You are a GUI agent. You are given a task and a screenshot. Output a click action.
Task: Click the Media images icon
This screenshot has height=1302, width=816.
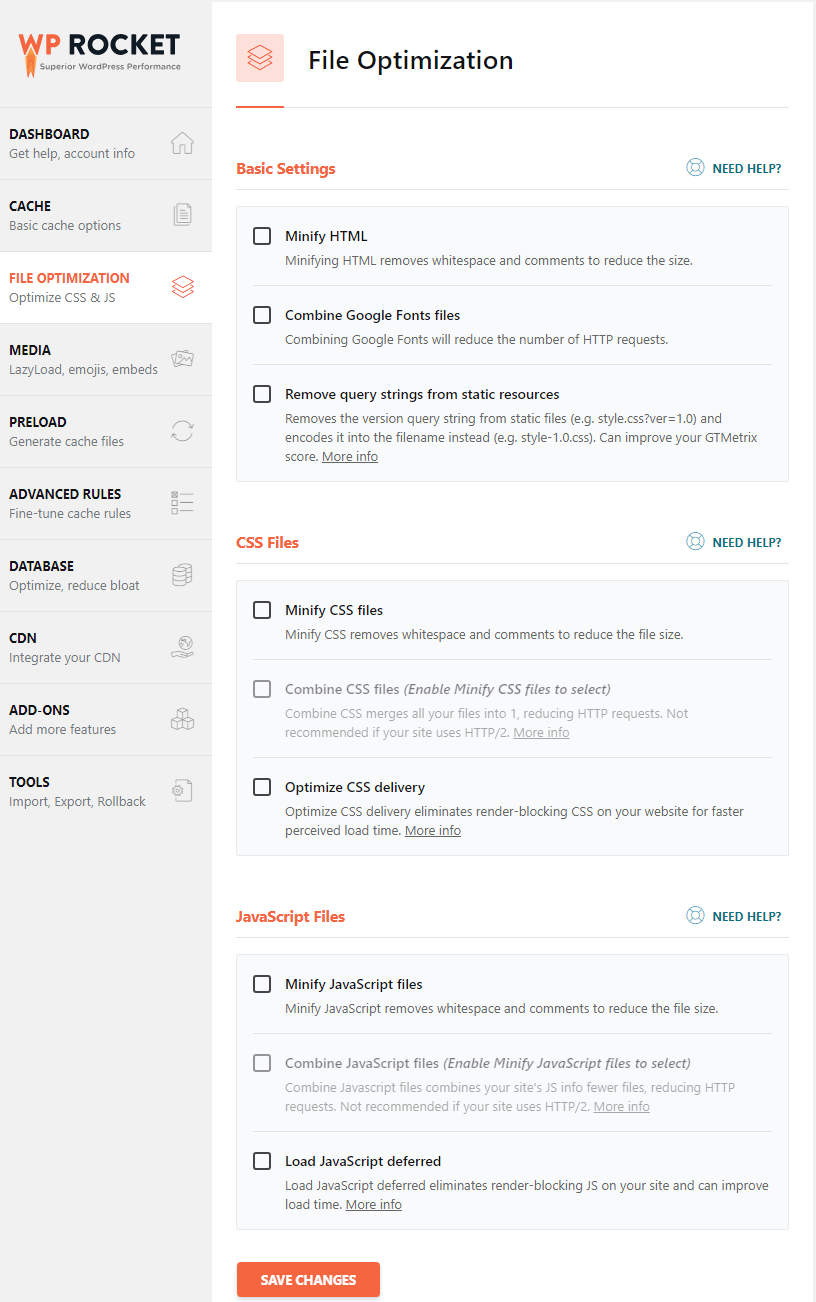pos(182,359)
